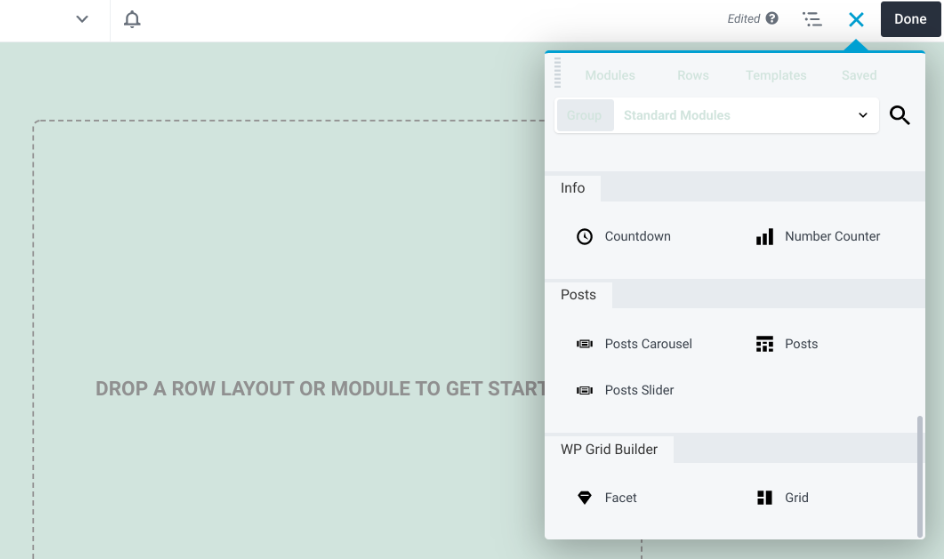The height and width of the screenshot is (559, 944).
Task: Switch to the Rows tab
Action: click(x=693, y=75)
